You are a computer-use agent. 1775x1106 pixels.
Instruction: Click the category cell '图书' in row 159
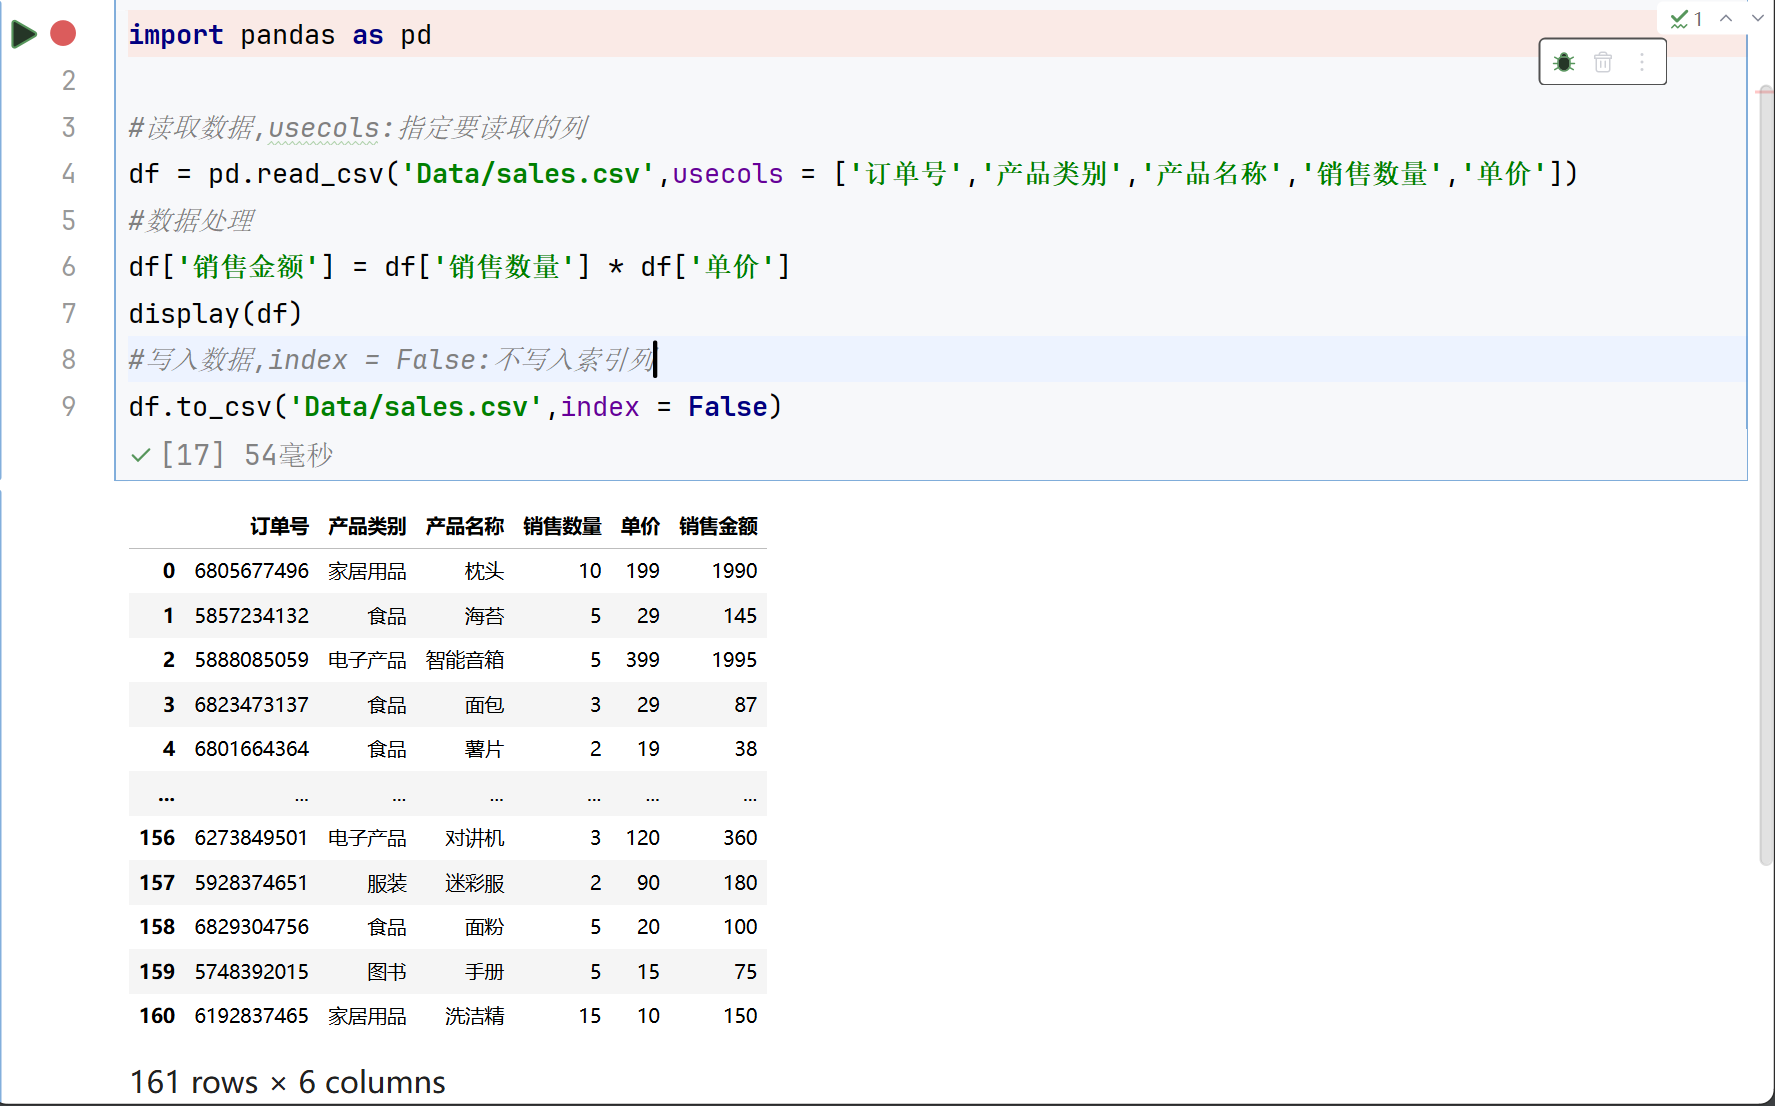tap(387, 972)
